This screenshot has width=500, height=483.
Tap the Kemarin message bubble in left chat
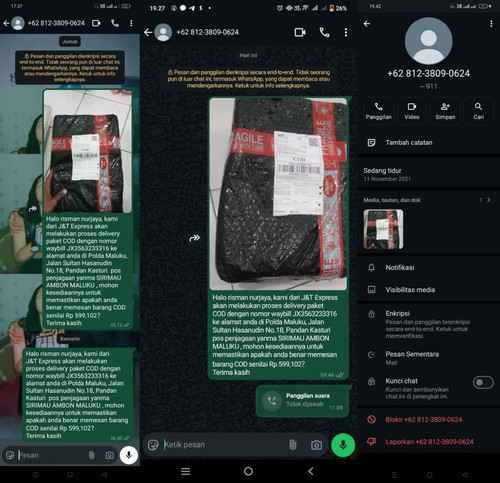[78, 395]
